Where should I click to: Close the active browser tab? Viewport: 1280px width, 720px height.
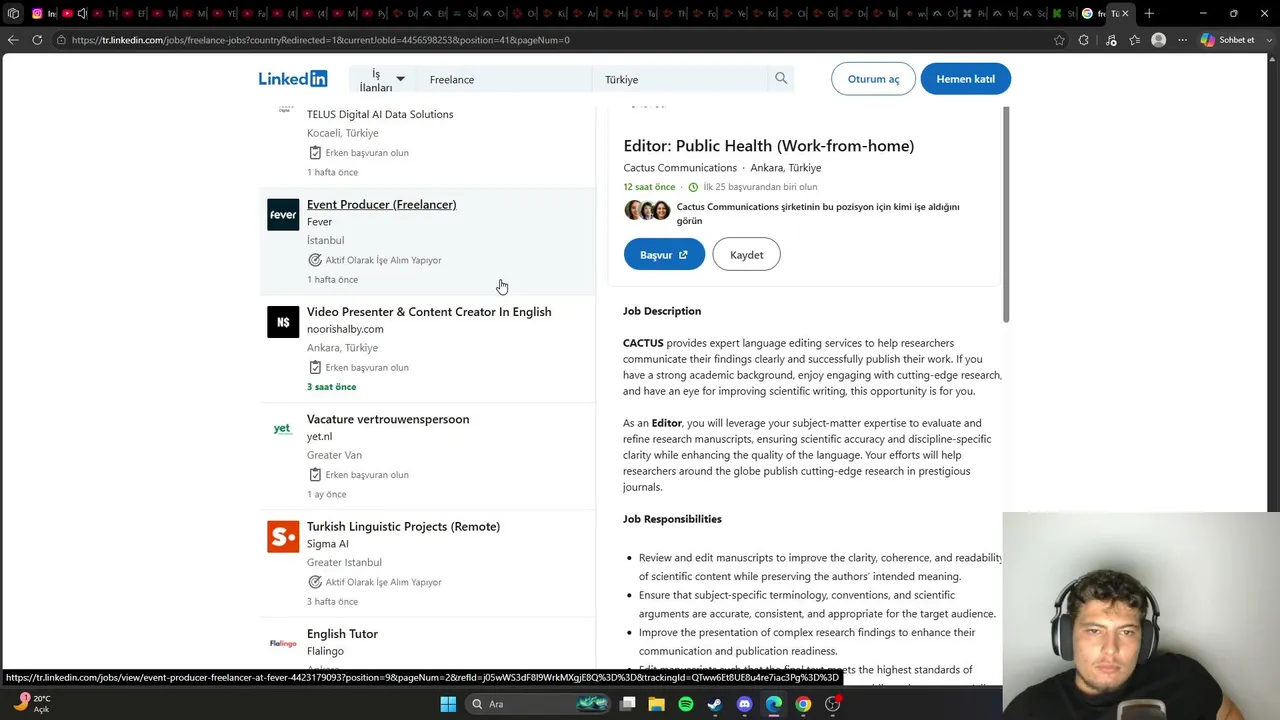[x=1125, y=14]
